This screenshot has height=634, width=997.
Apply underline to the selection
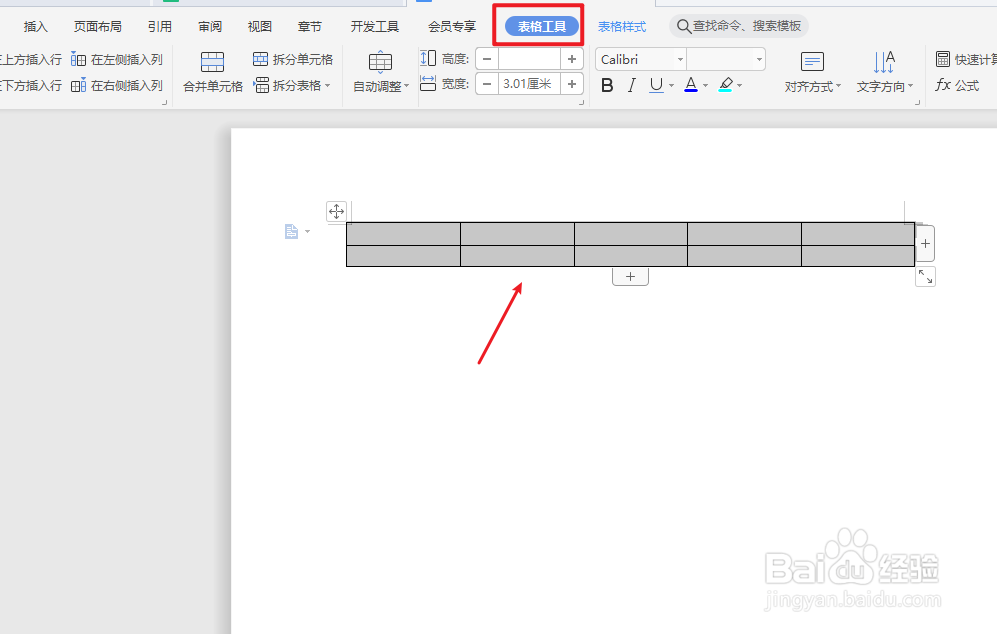[657, 85]
